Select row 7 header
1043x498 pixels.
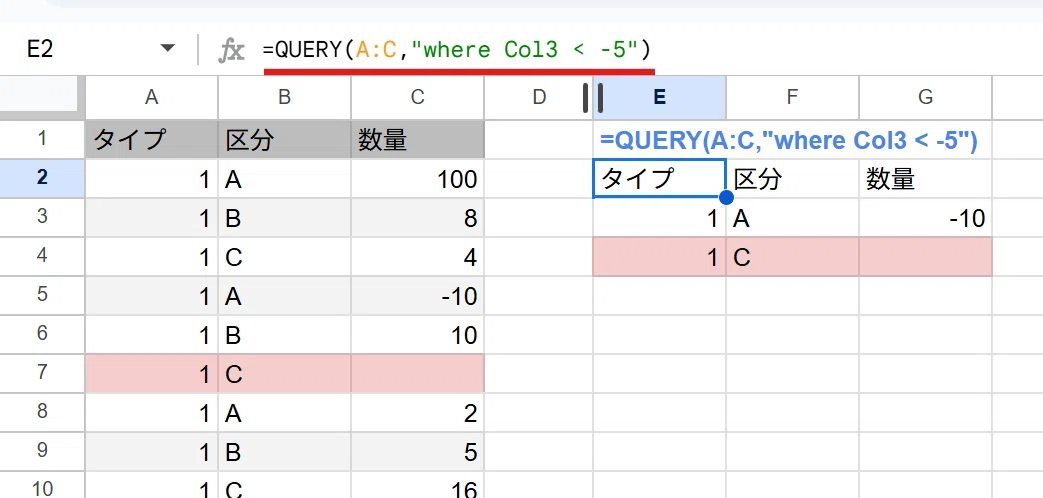click(x=43, y=373)
